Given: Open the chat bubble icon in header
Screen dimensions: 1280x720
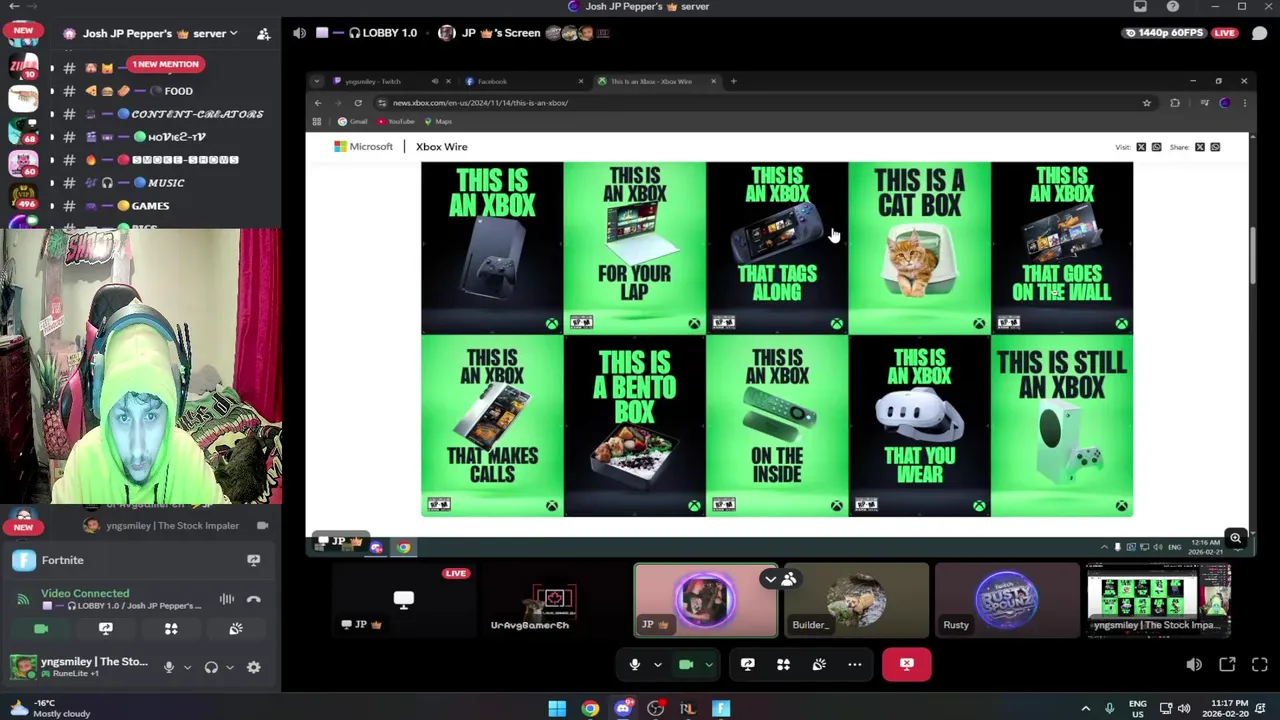Looking at the screenshot, I should click(1259, 33).
